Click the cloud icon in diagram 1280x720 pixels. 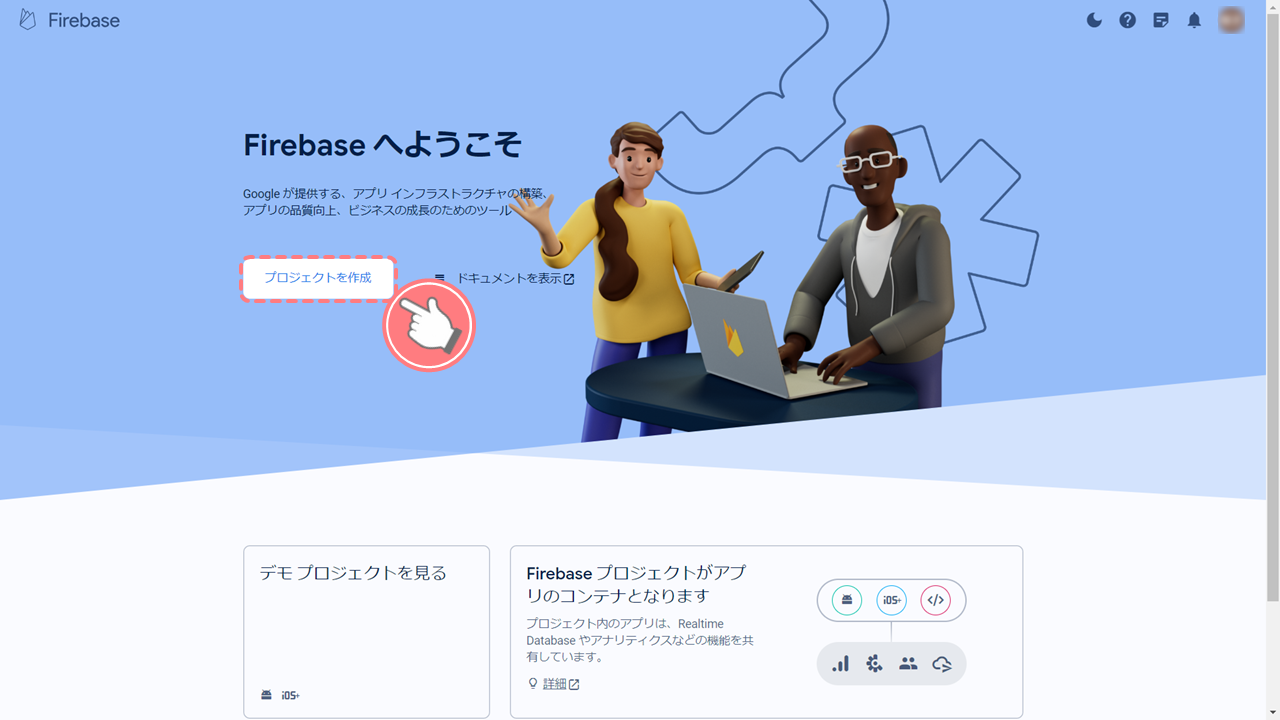941,663
